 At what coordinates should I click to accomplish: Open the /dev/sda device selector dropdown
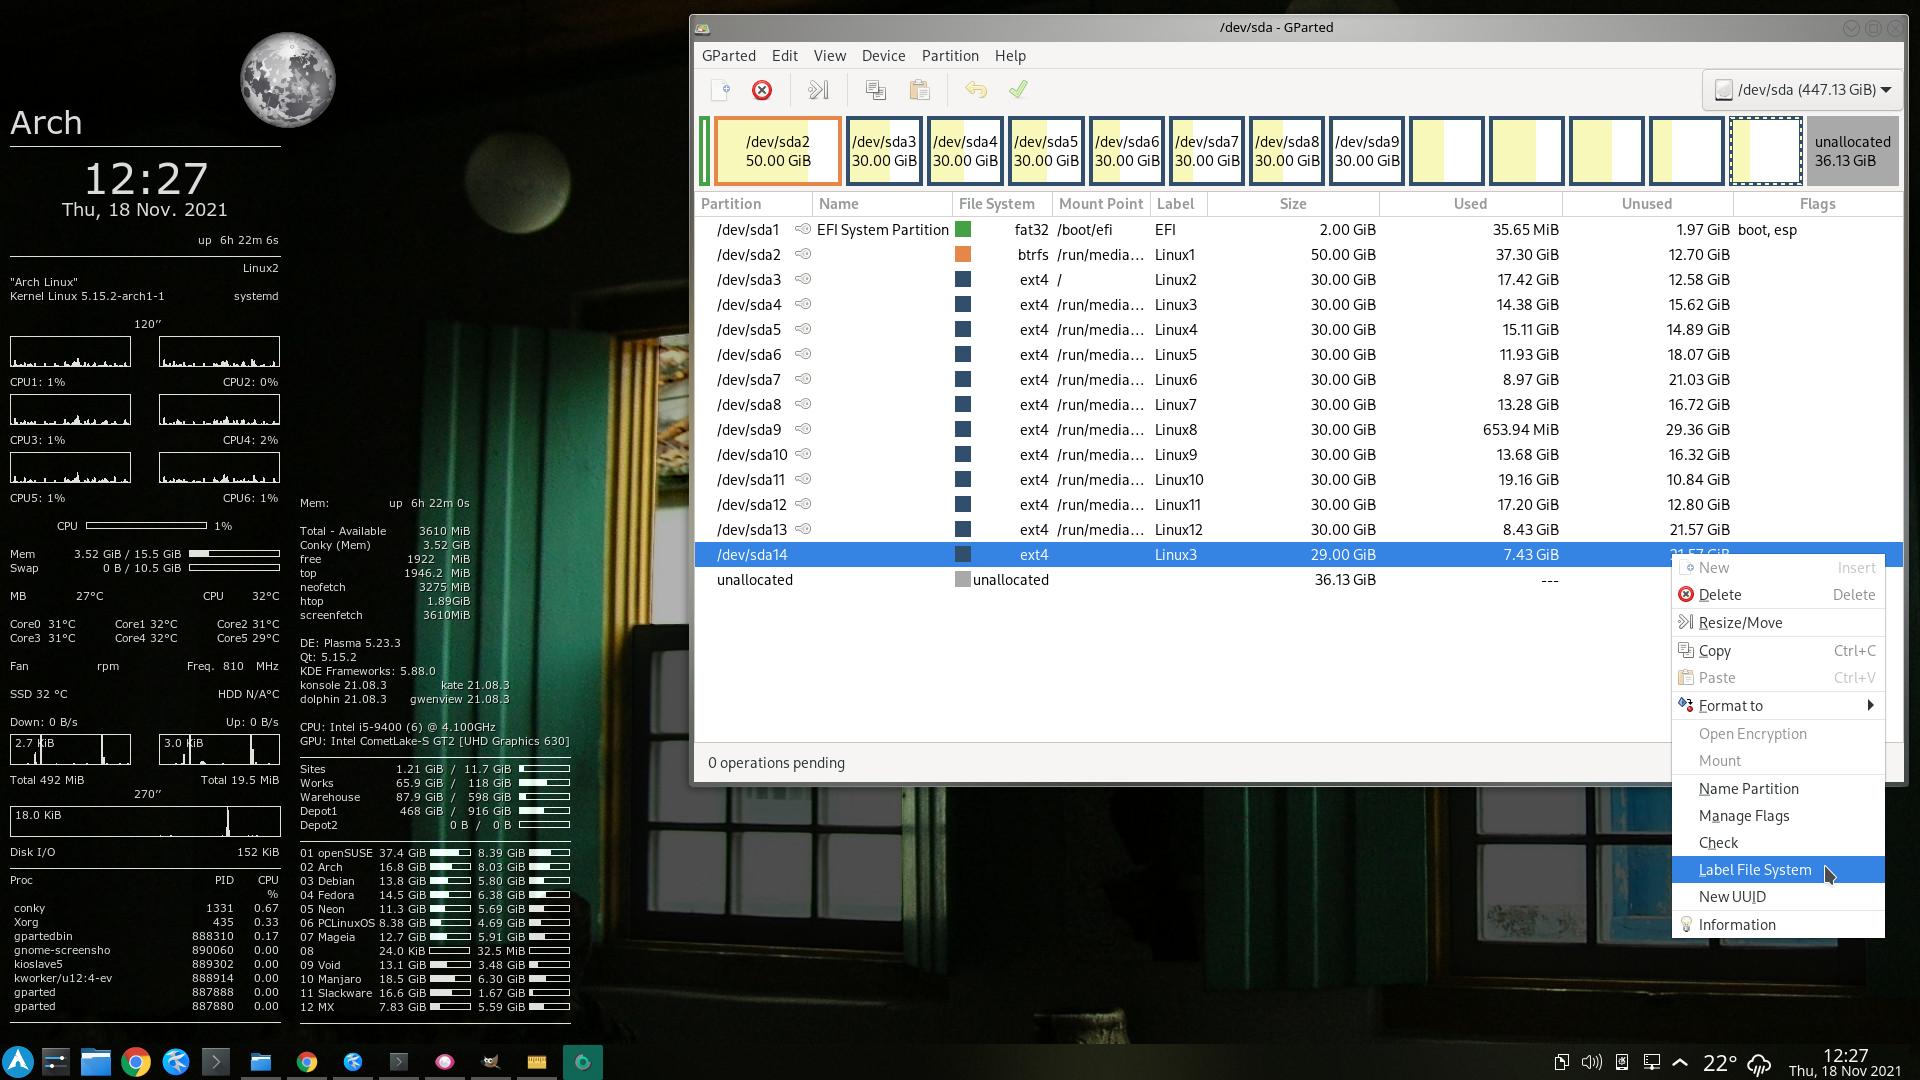click(1802, 90)
